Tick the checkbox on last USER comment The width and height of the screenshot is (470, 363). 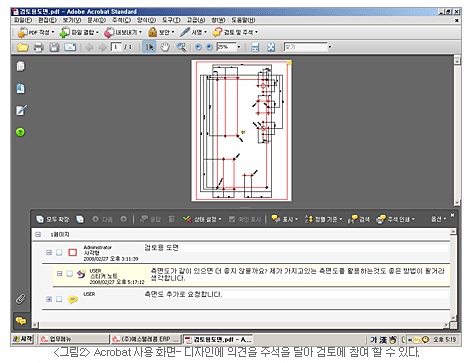[59, 299]
